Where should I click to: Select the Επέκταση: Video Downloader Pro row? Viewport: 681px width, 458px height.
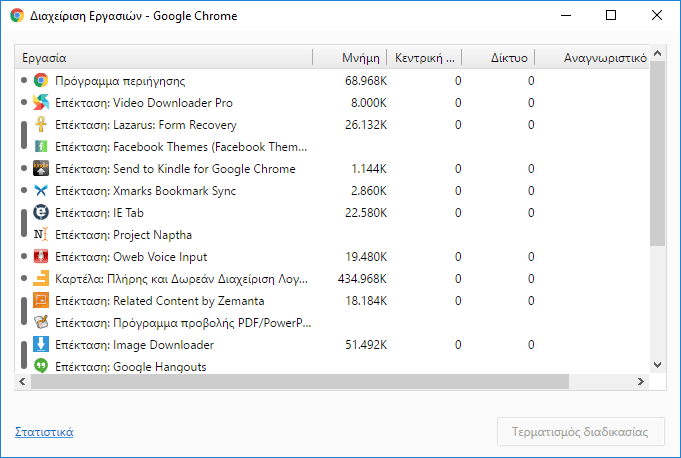point(332,102)
